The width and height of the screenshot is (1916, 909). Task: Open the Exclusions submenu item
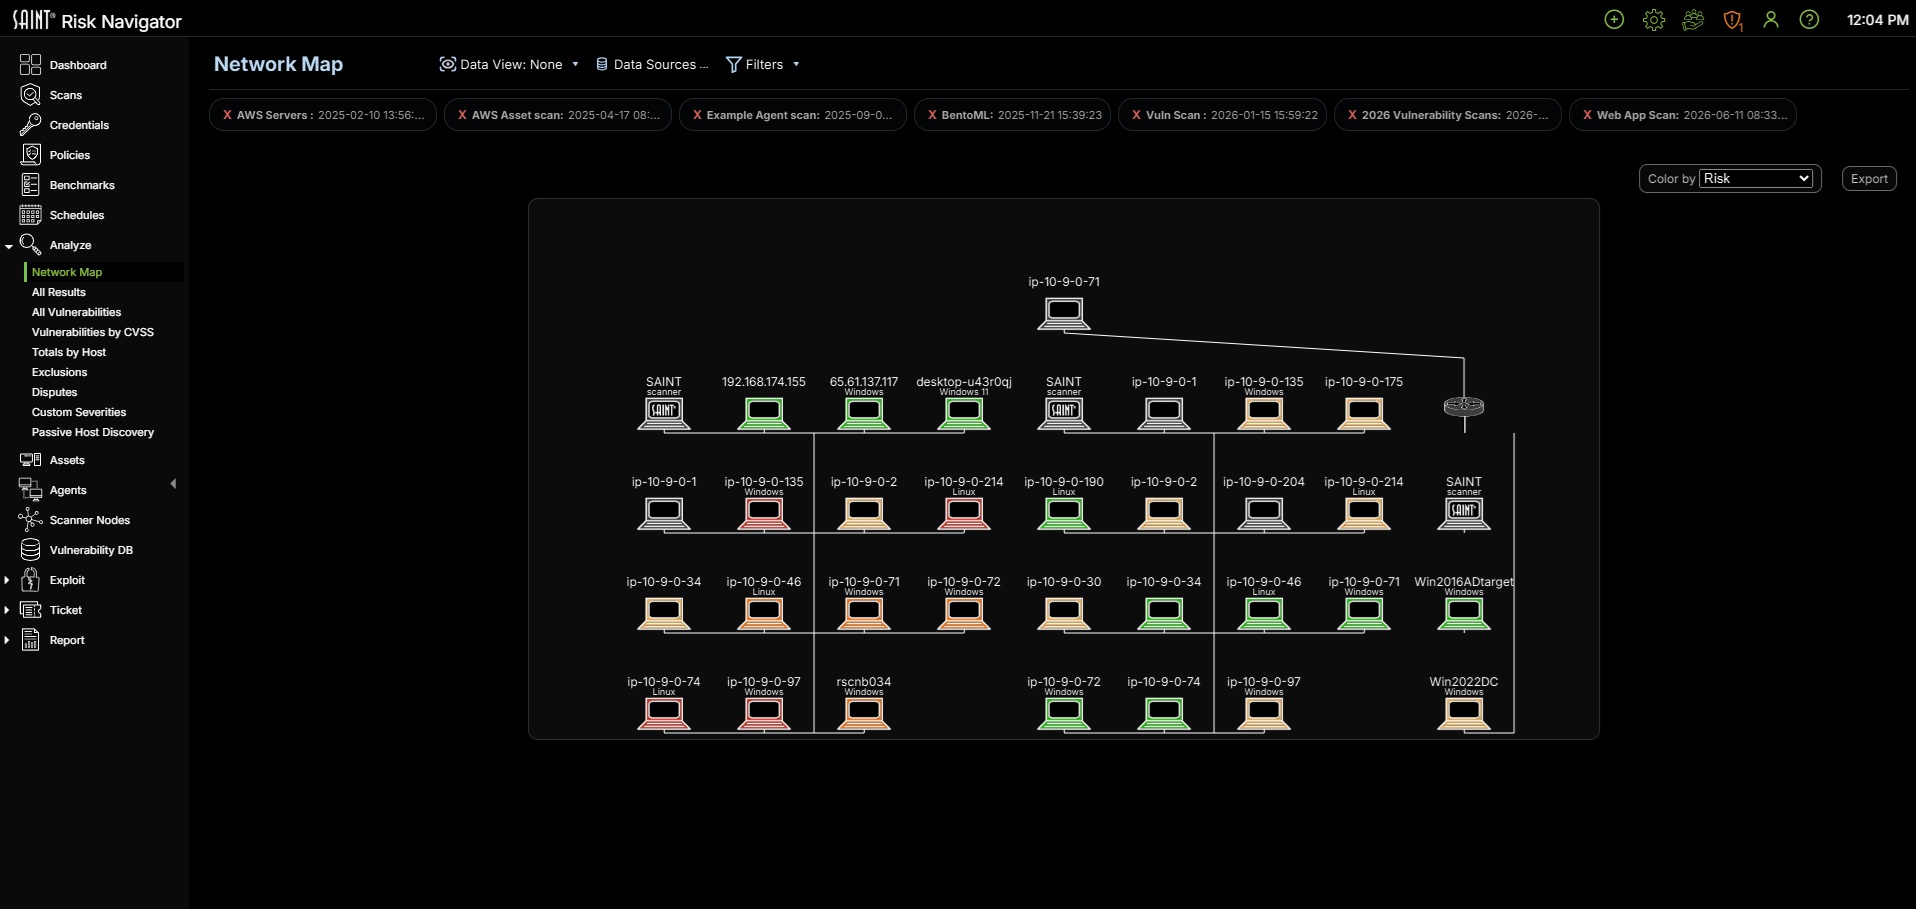pos(59,372)
